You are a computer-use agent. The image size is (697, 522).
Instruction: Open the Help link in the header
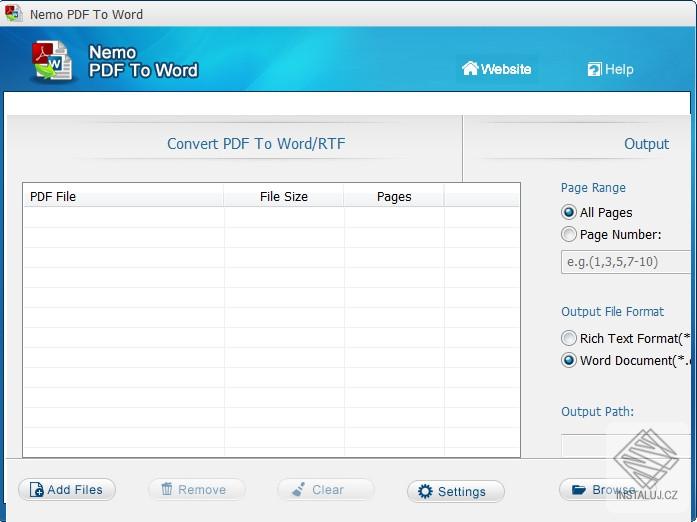pyautogui.click(x=610, y=69)
